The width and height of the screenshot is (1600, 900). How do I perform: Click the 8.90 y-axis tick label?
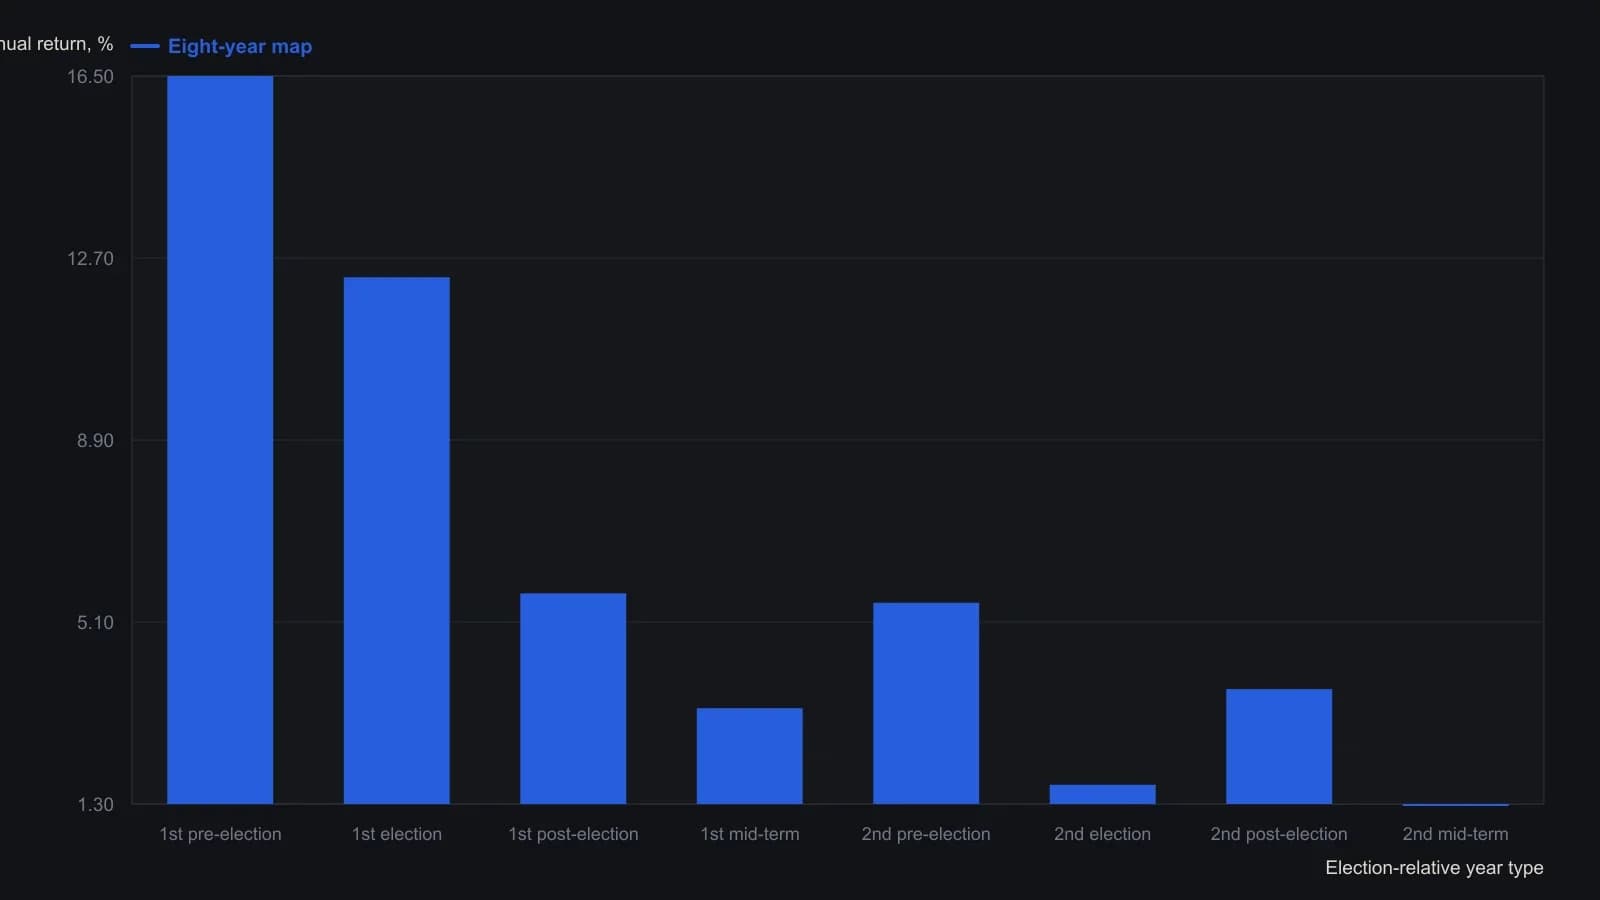tap(95, 441)
